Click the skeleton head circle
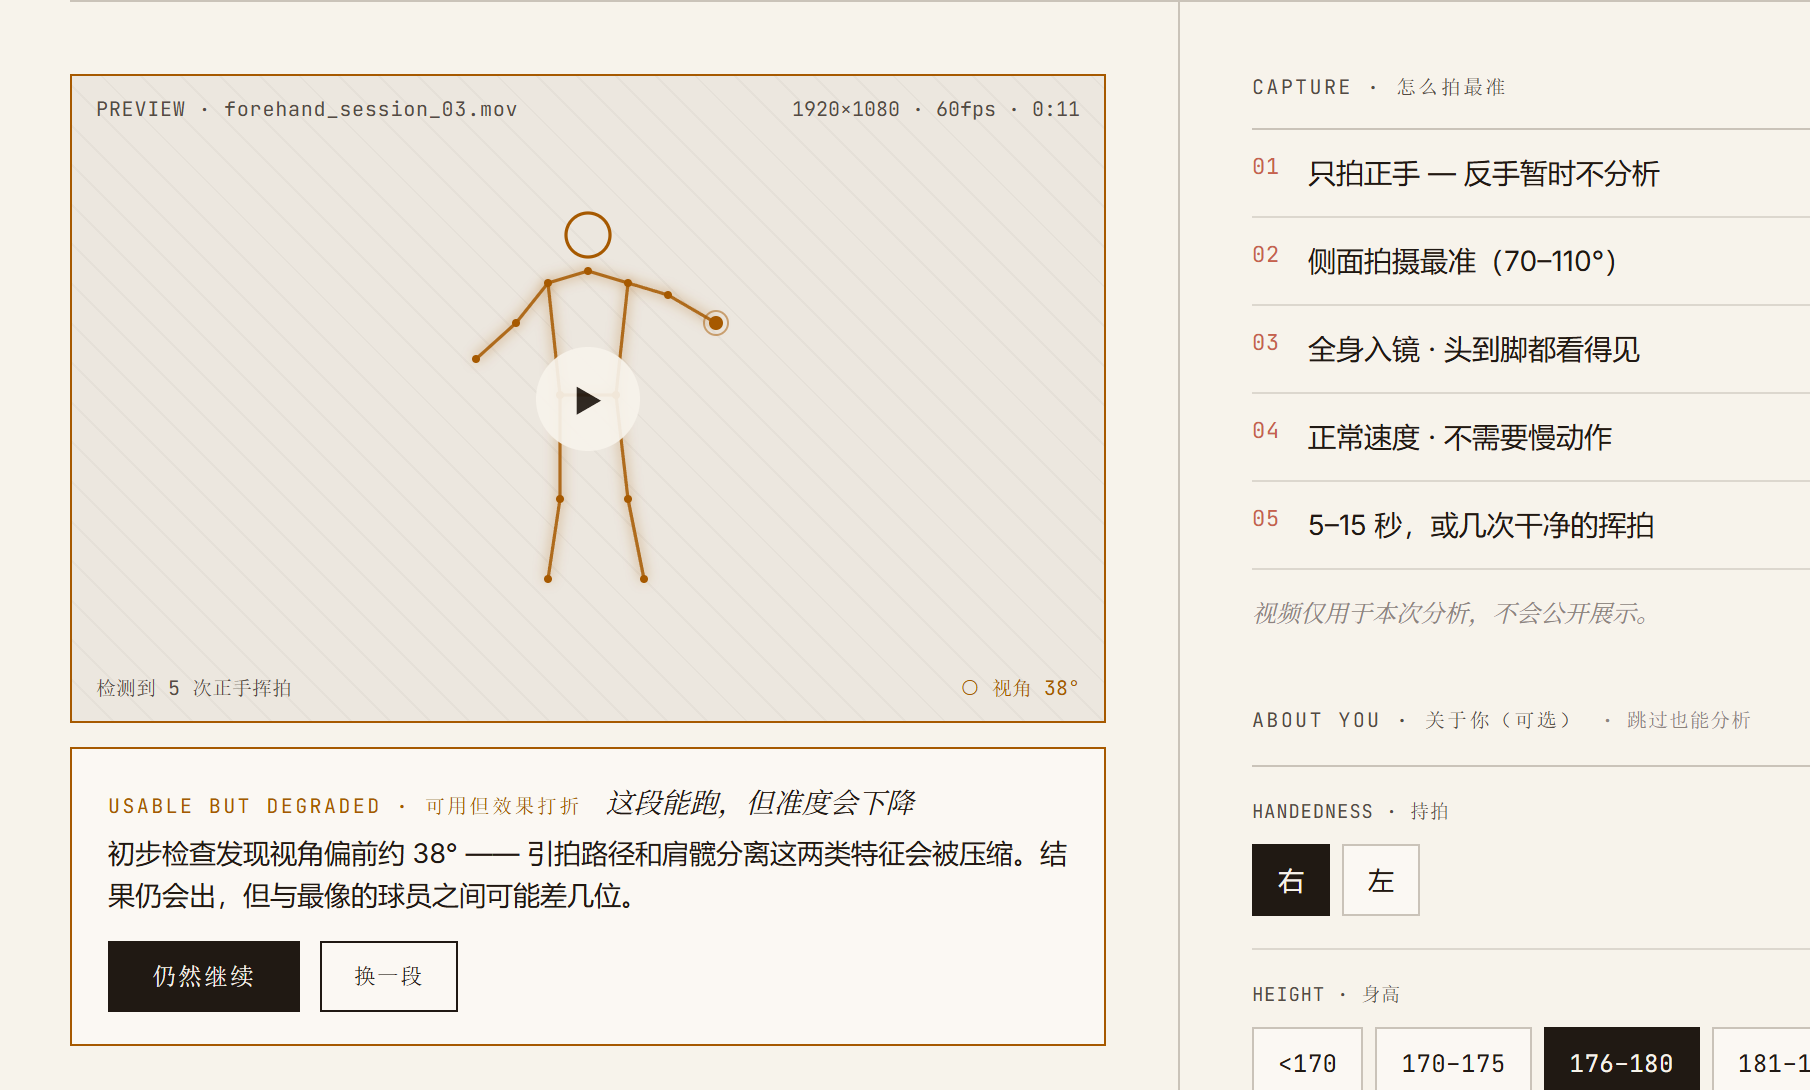The width and height of the screenshot is (1810, 1090). click(588, 235)
